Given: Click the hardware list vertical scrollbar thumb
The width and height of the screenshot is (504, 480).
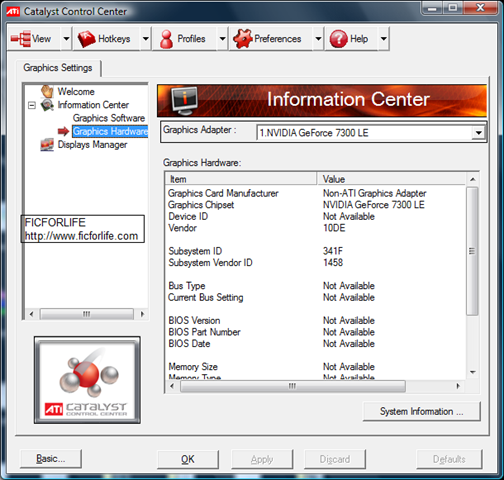Looking at the screenshot, I should point(472,251).
